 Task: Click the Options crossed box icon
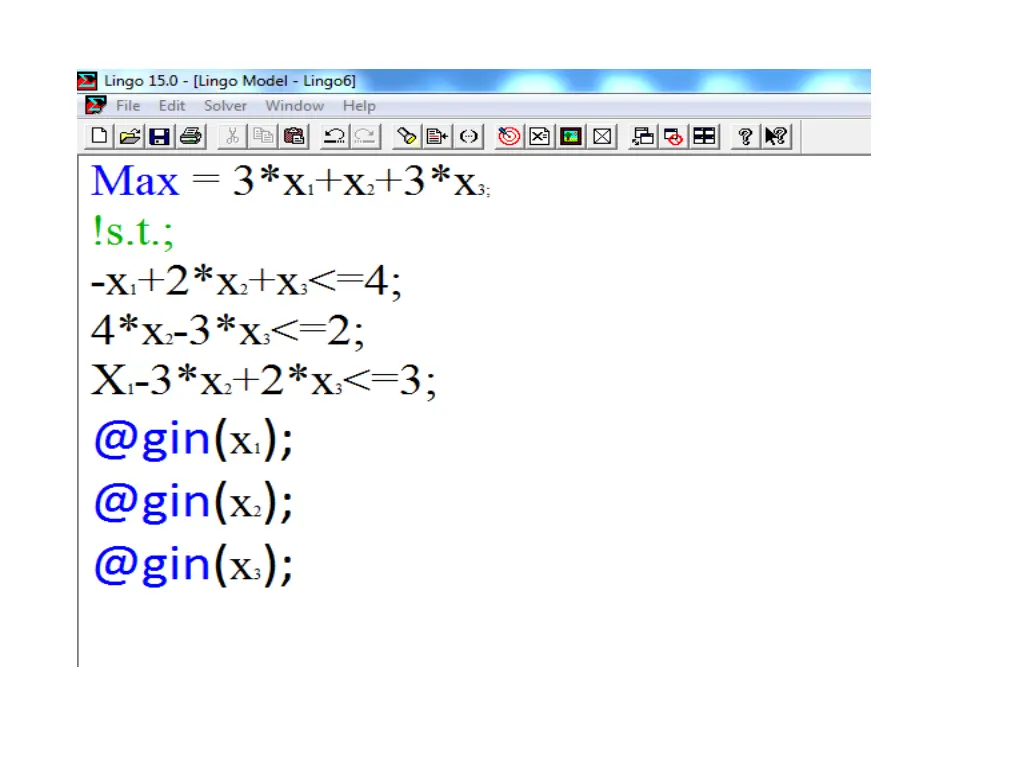(602, 136)
